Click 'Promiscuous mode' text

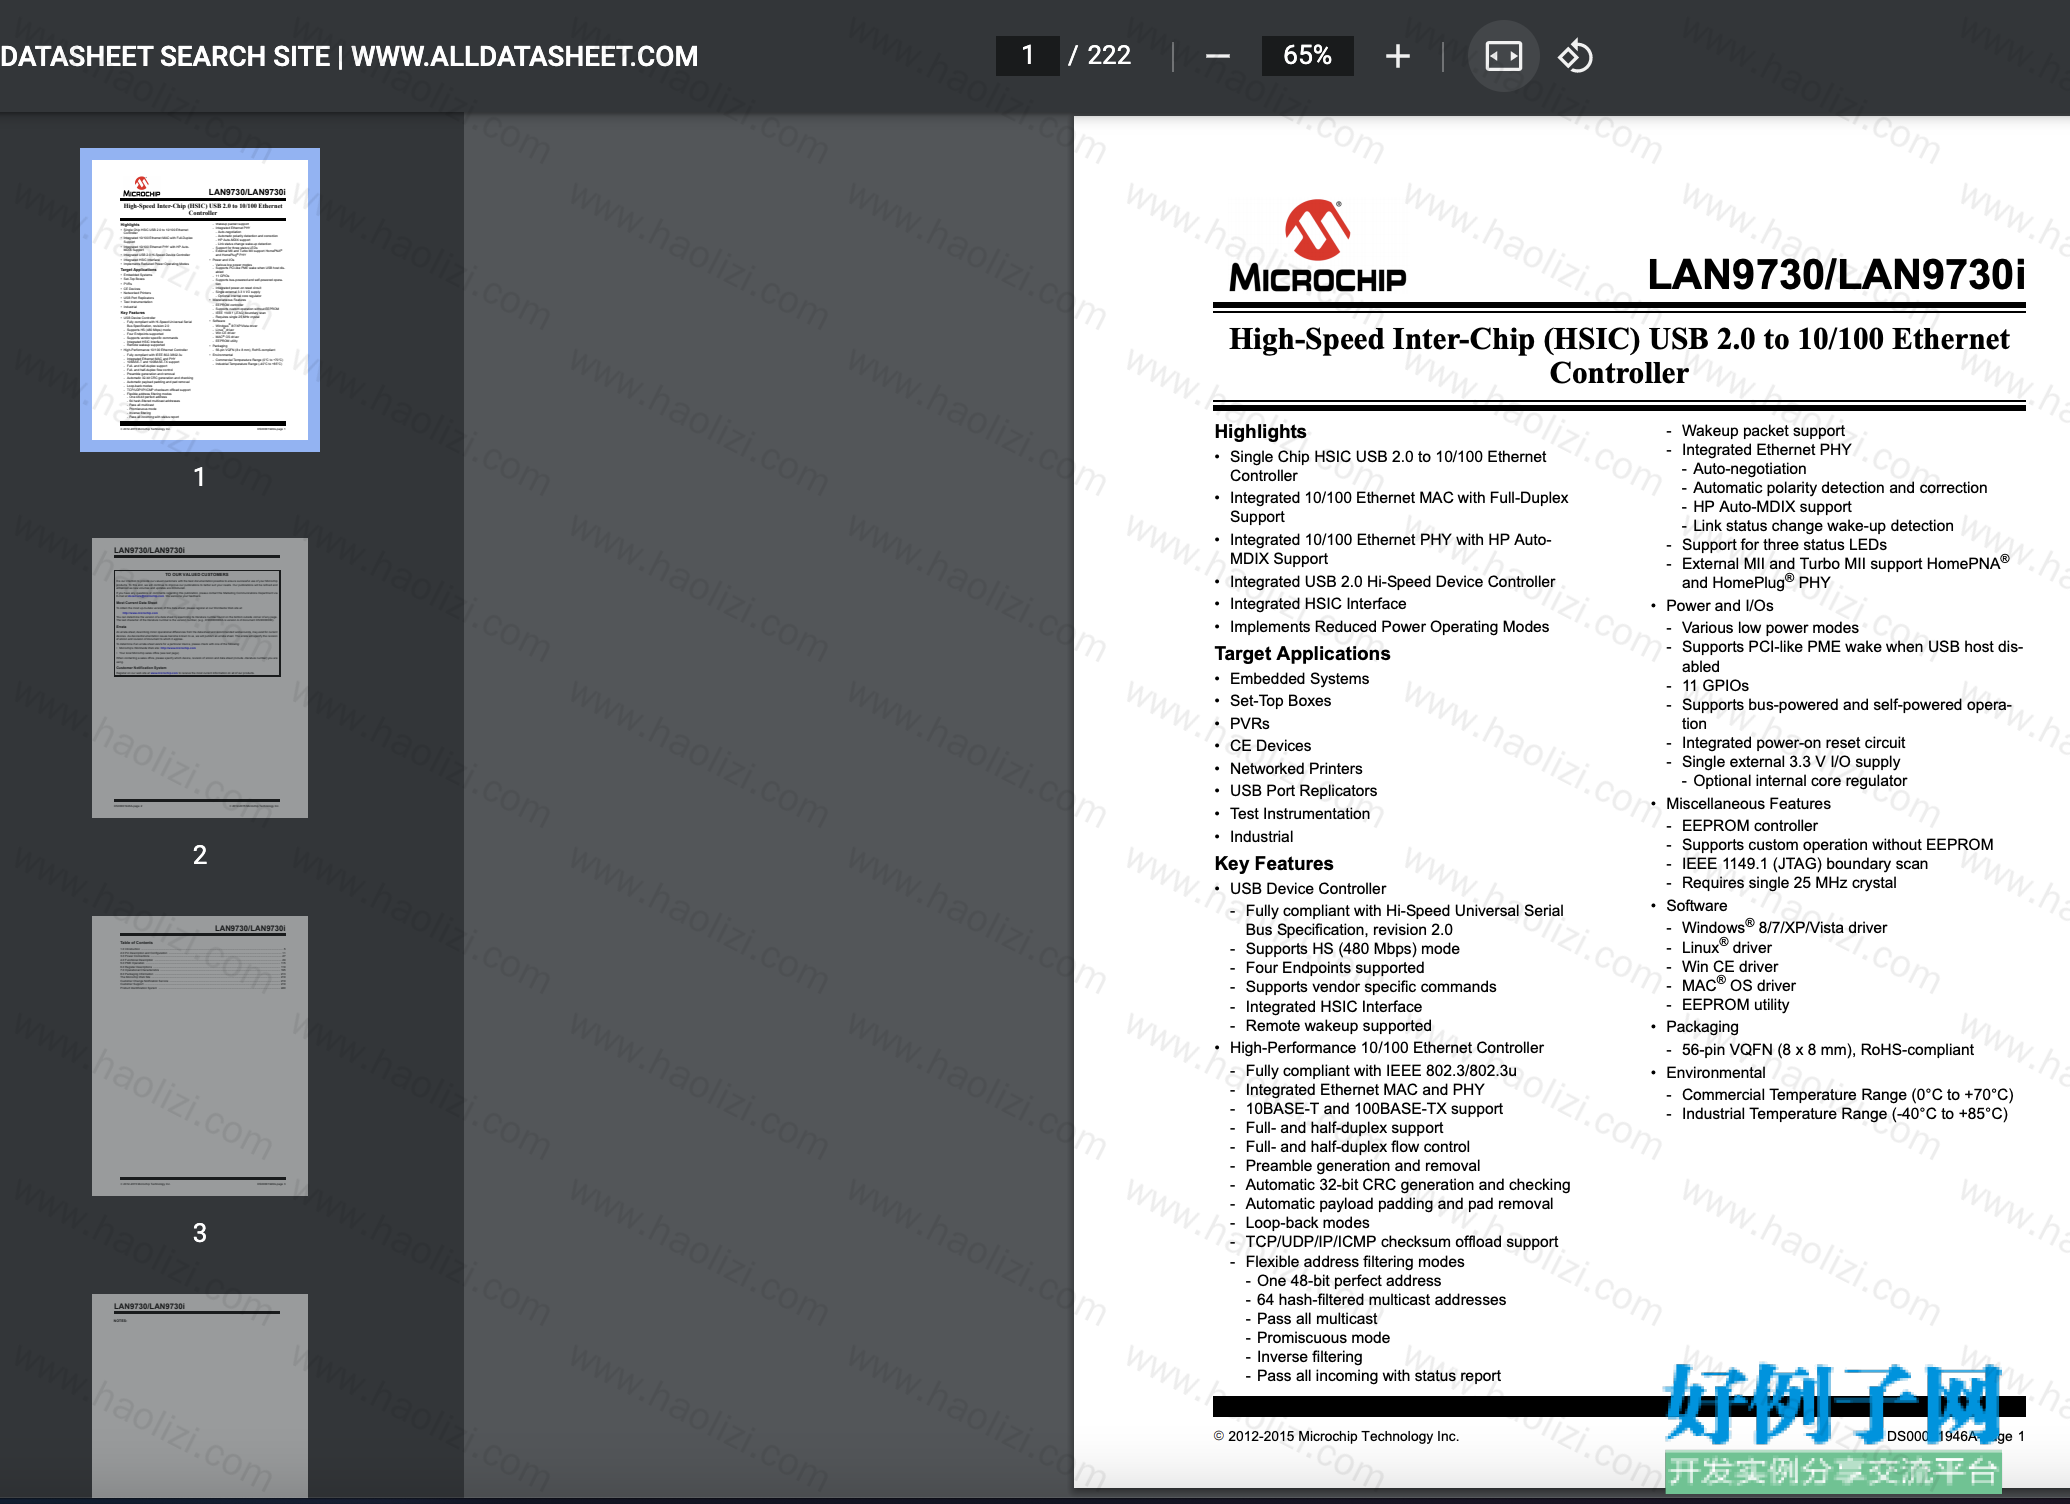[x=1323, y=1337]
